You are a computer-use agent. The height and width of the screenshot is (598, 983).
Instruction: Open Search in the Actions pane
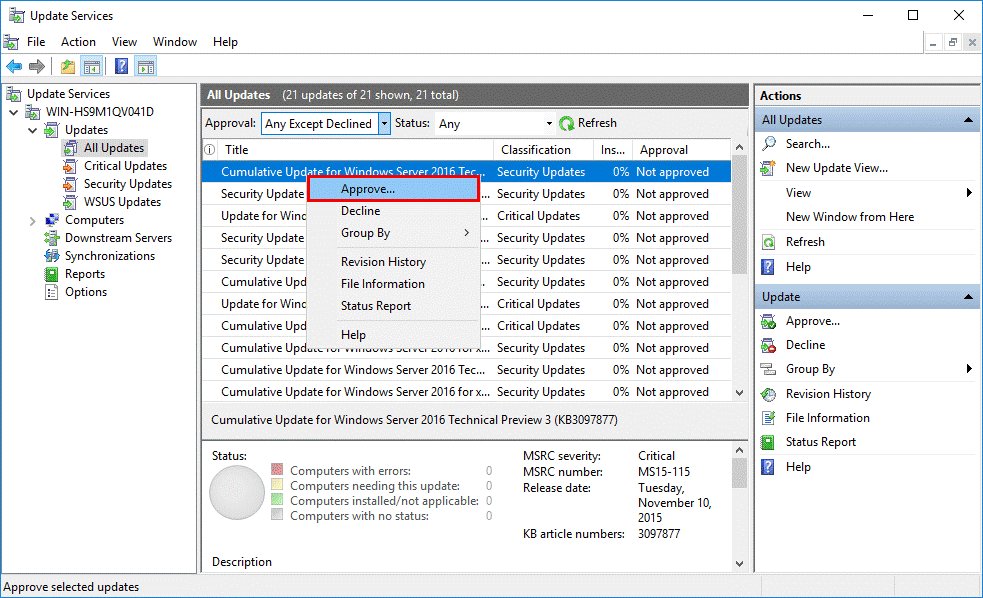pyautogui.click(x=807, y=144)
